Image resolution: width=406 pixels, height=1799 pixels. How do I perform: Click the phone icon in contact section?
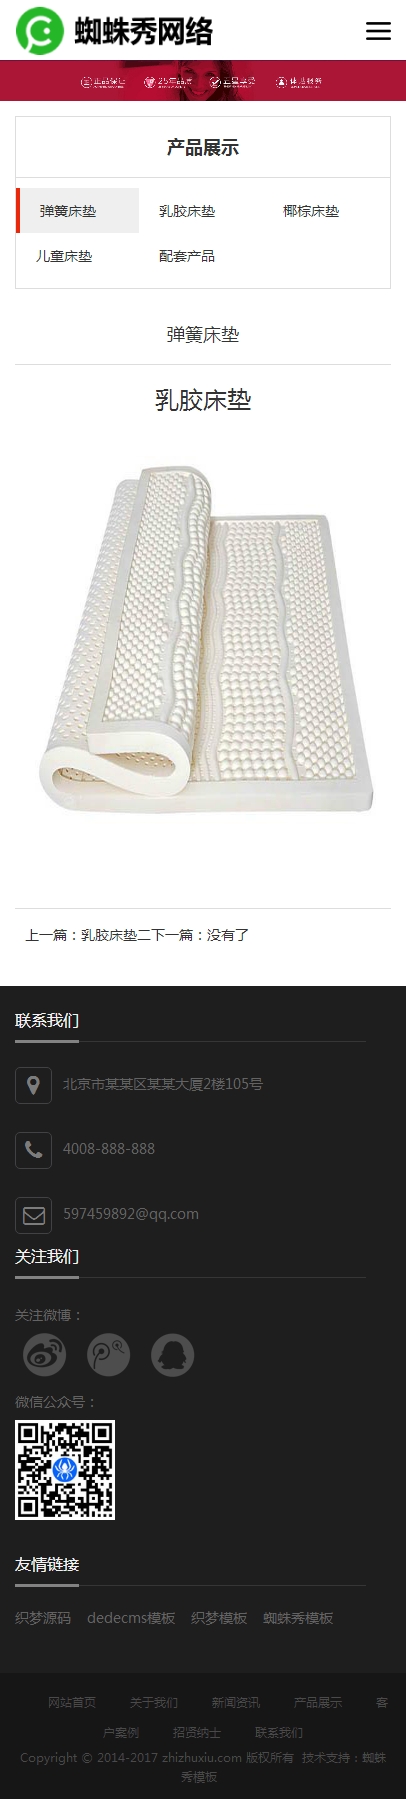click(33, 1150)
